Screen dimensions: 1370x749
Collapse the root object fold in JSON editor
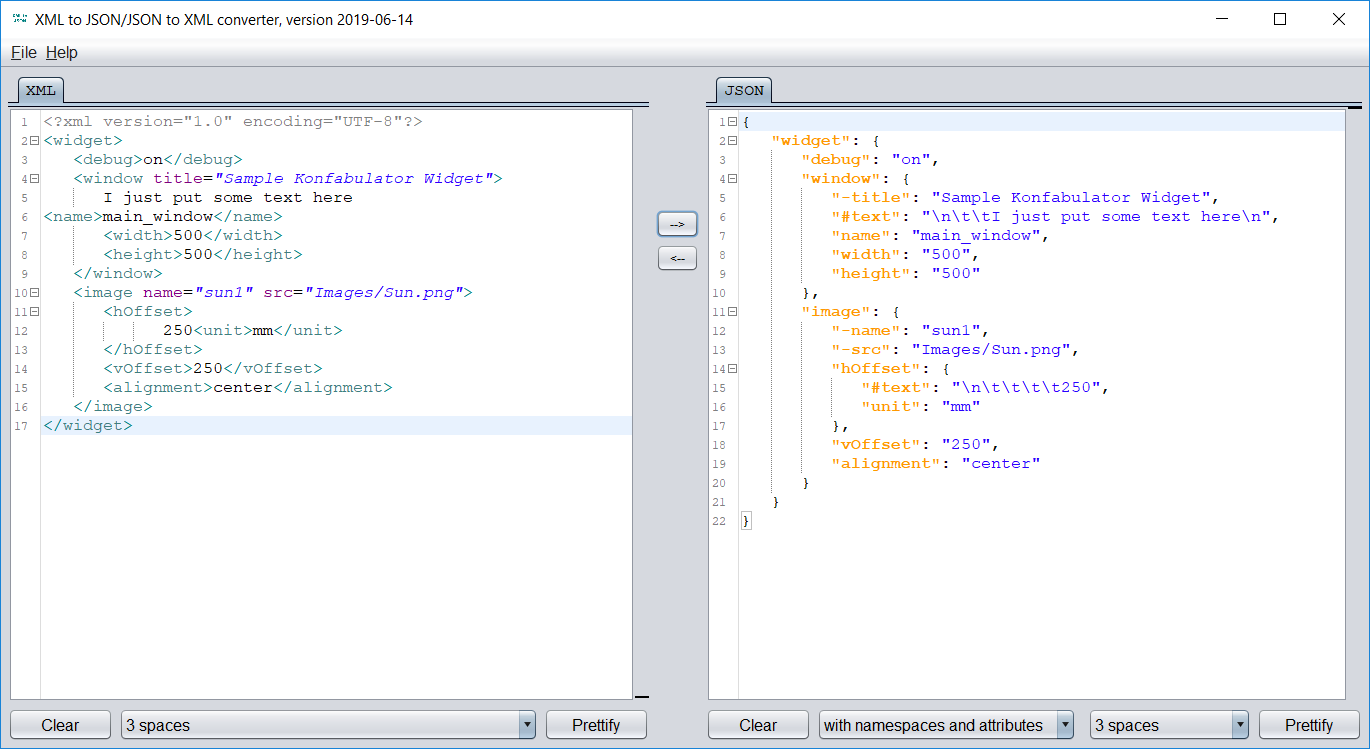click(x=732, y=122)
